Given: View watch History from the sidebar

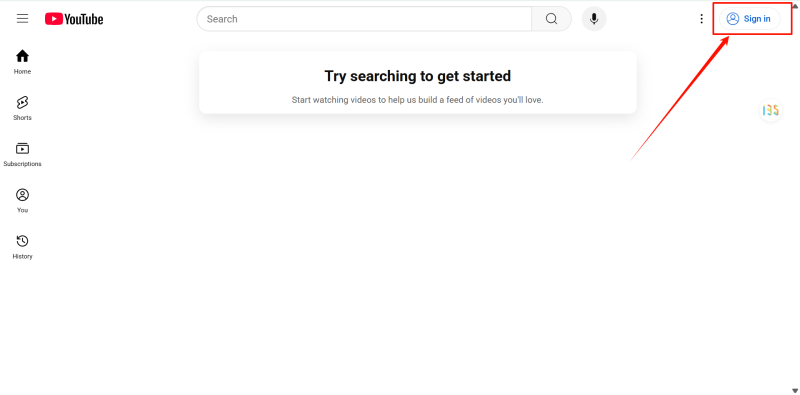Looking at the screenshot, I should pos(22,247).
